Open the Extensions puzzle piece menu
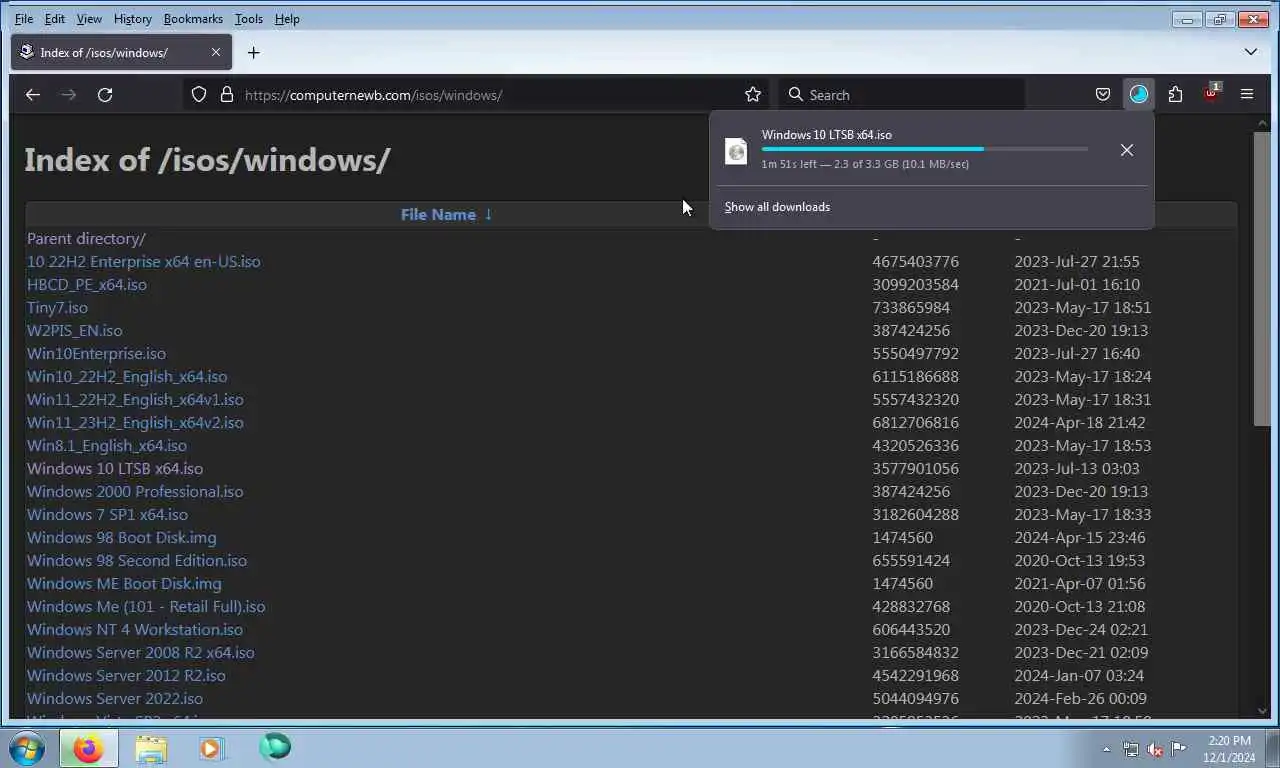 1175,95
